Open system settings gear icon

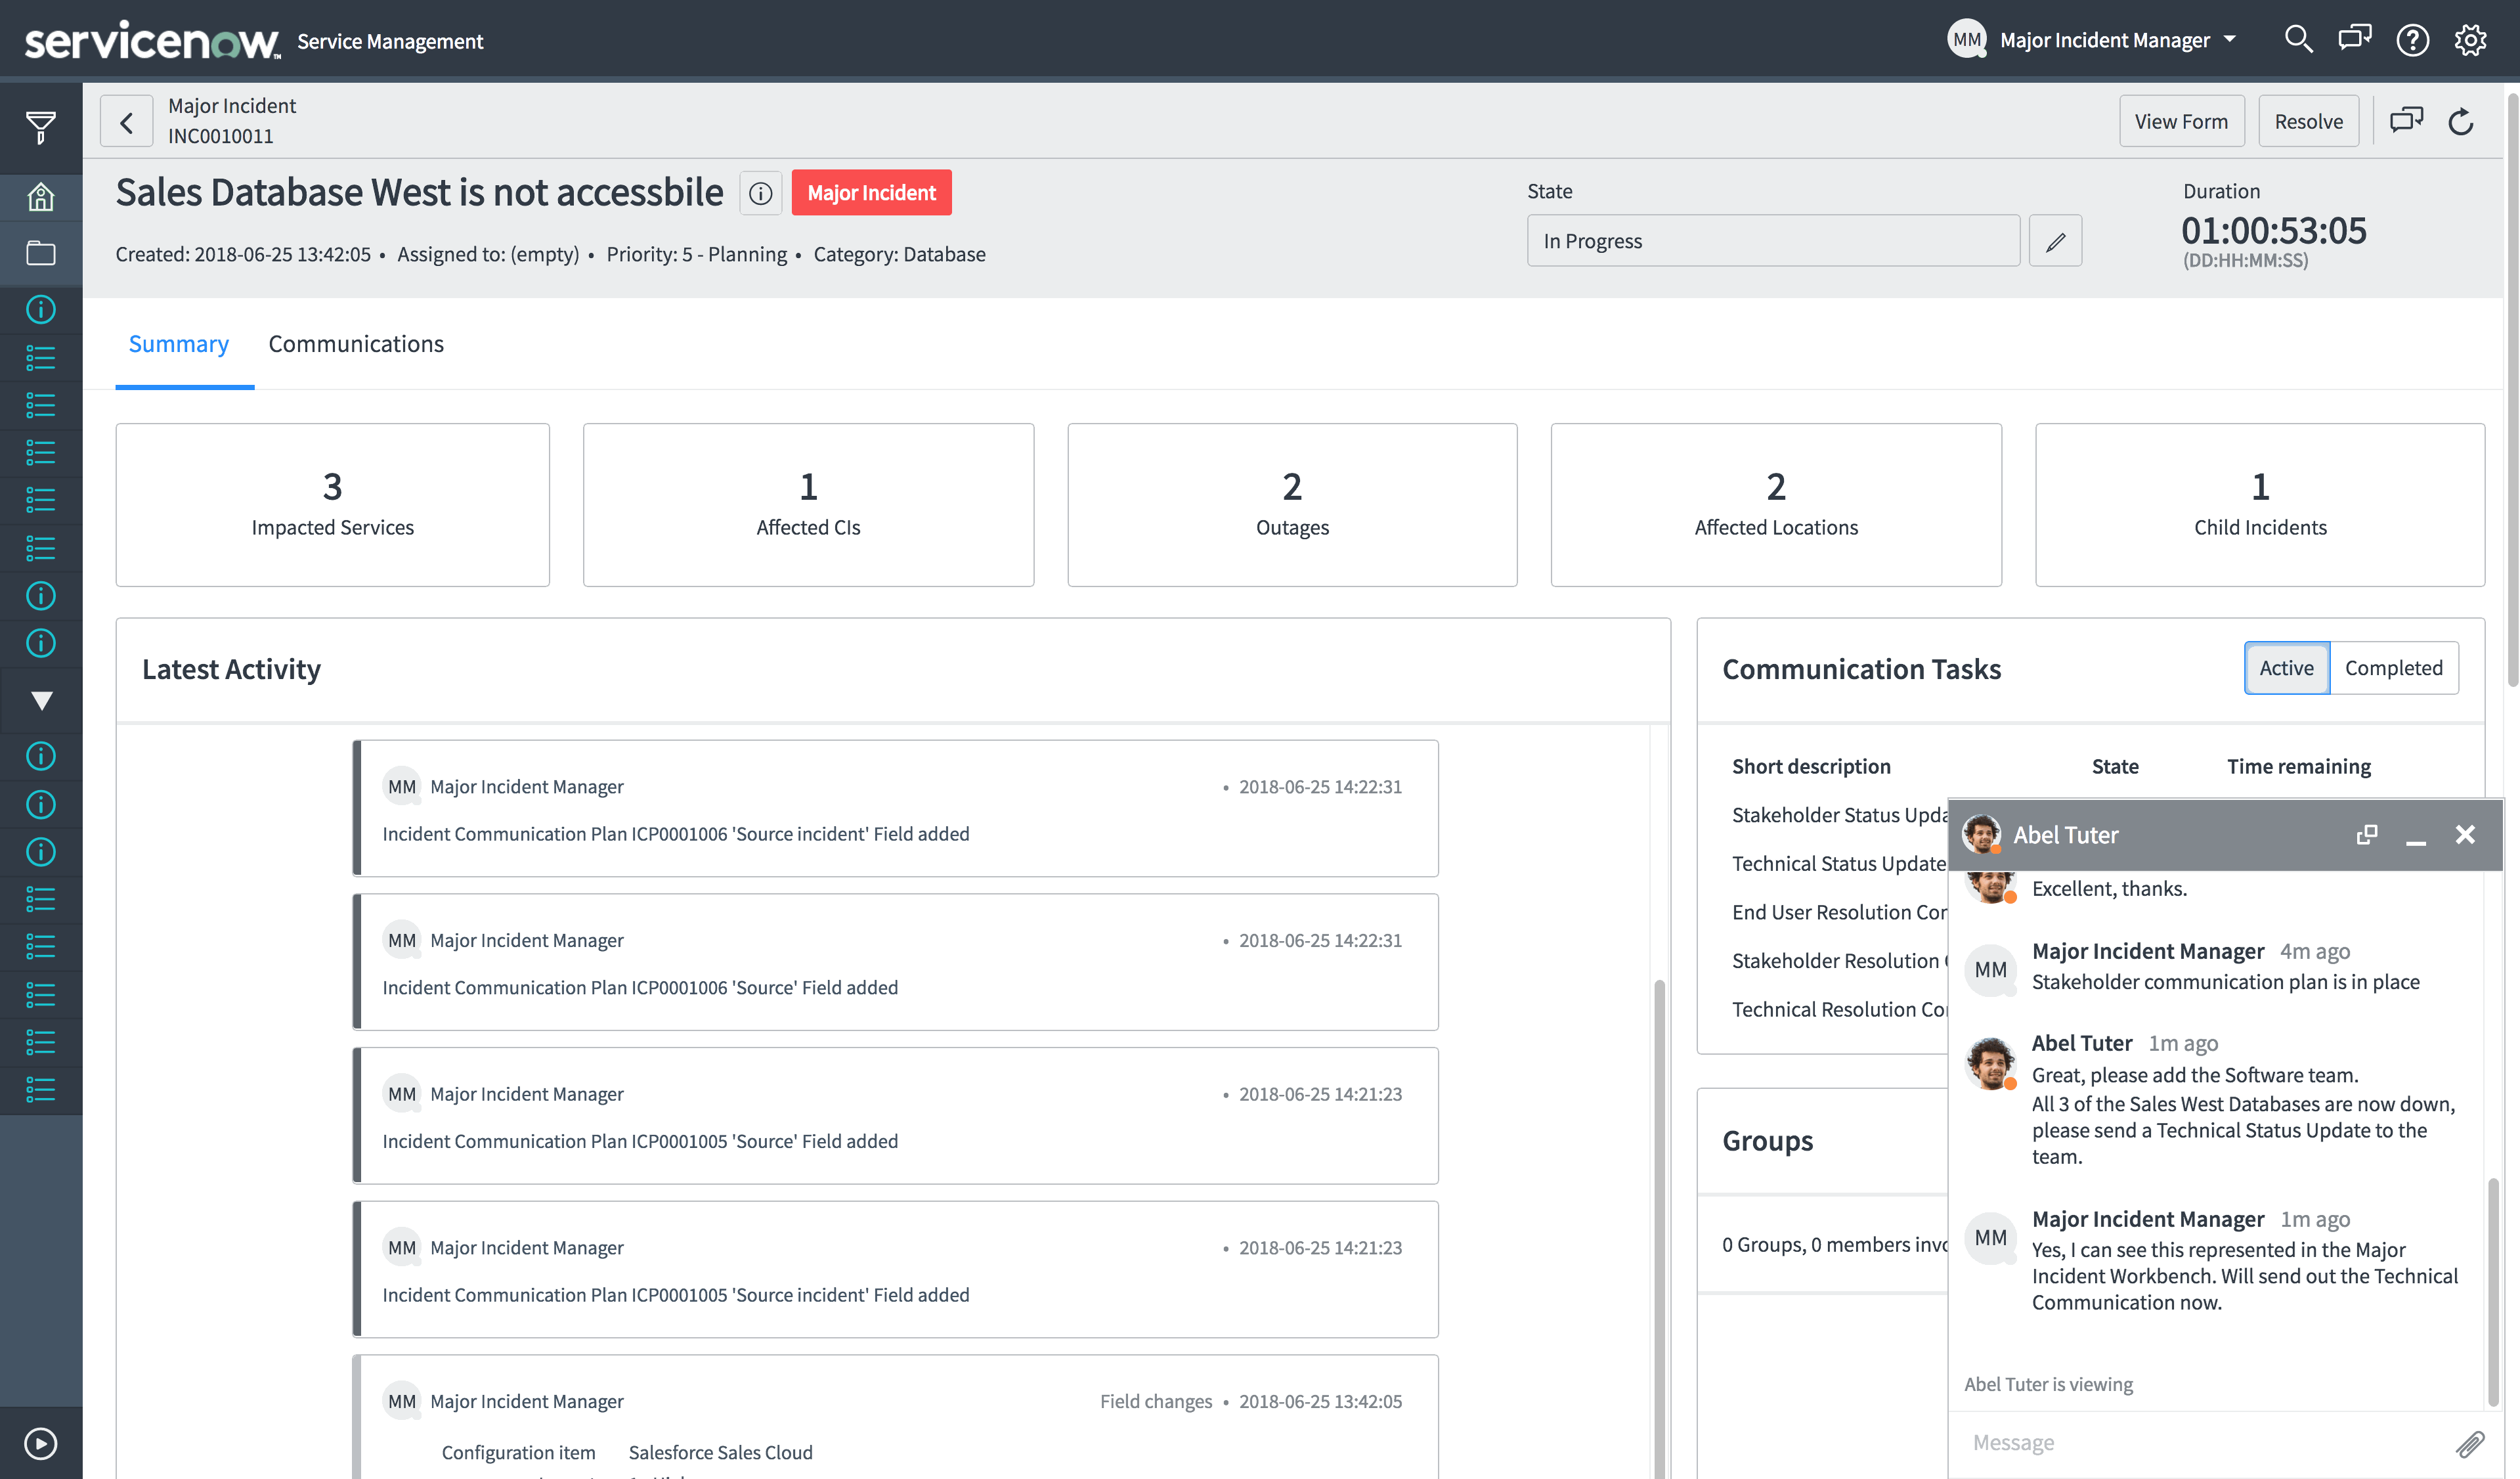[2470, 40]
